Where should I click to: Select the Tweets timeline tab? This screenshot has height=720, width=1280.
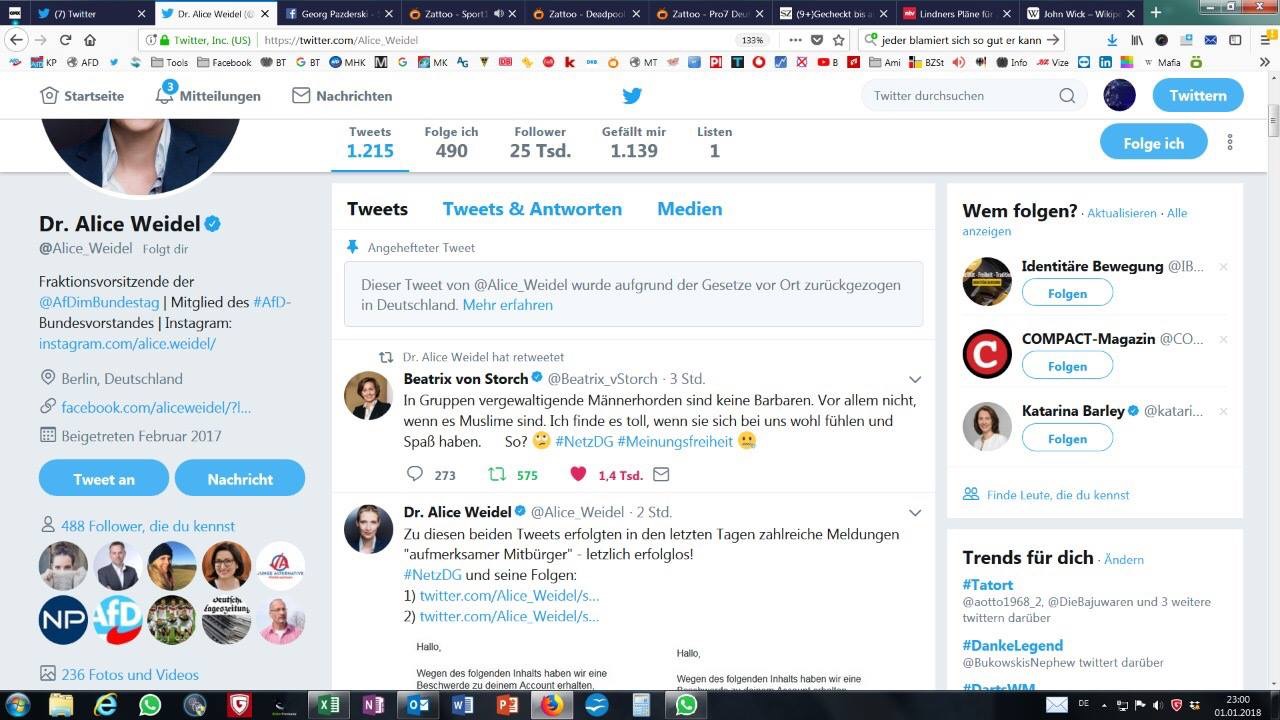click(x=377, y=209)
